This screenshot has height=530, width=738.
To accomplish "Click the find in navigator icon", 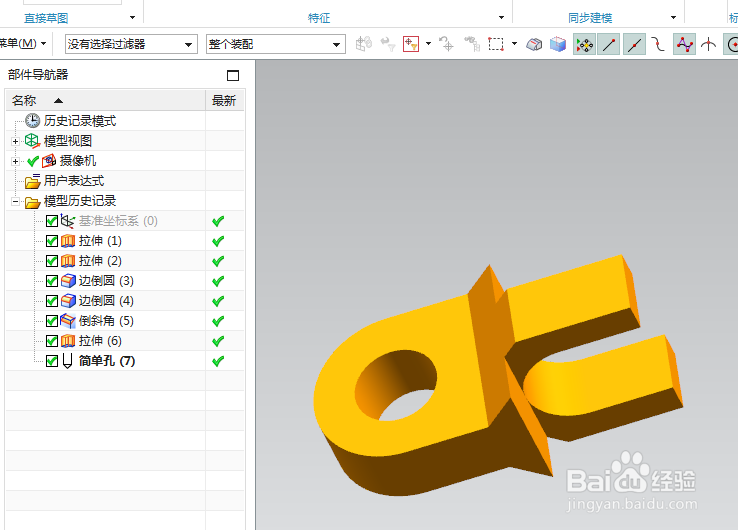I will coord(472,44).
